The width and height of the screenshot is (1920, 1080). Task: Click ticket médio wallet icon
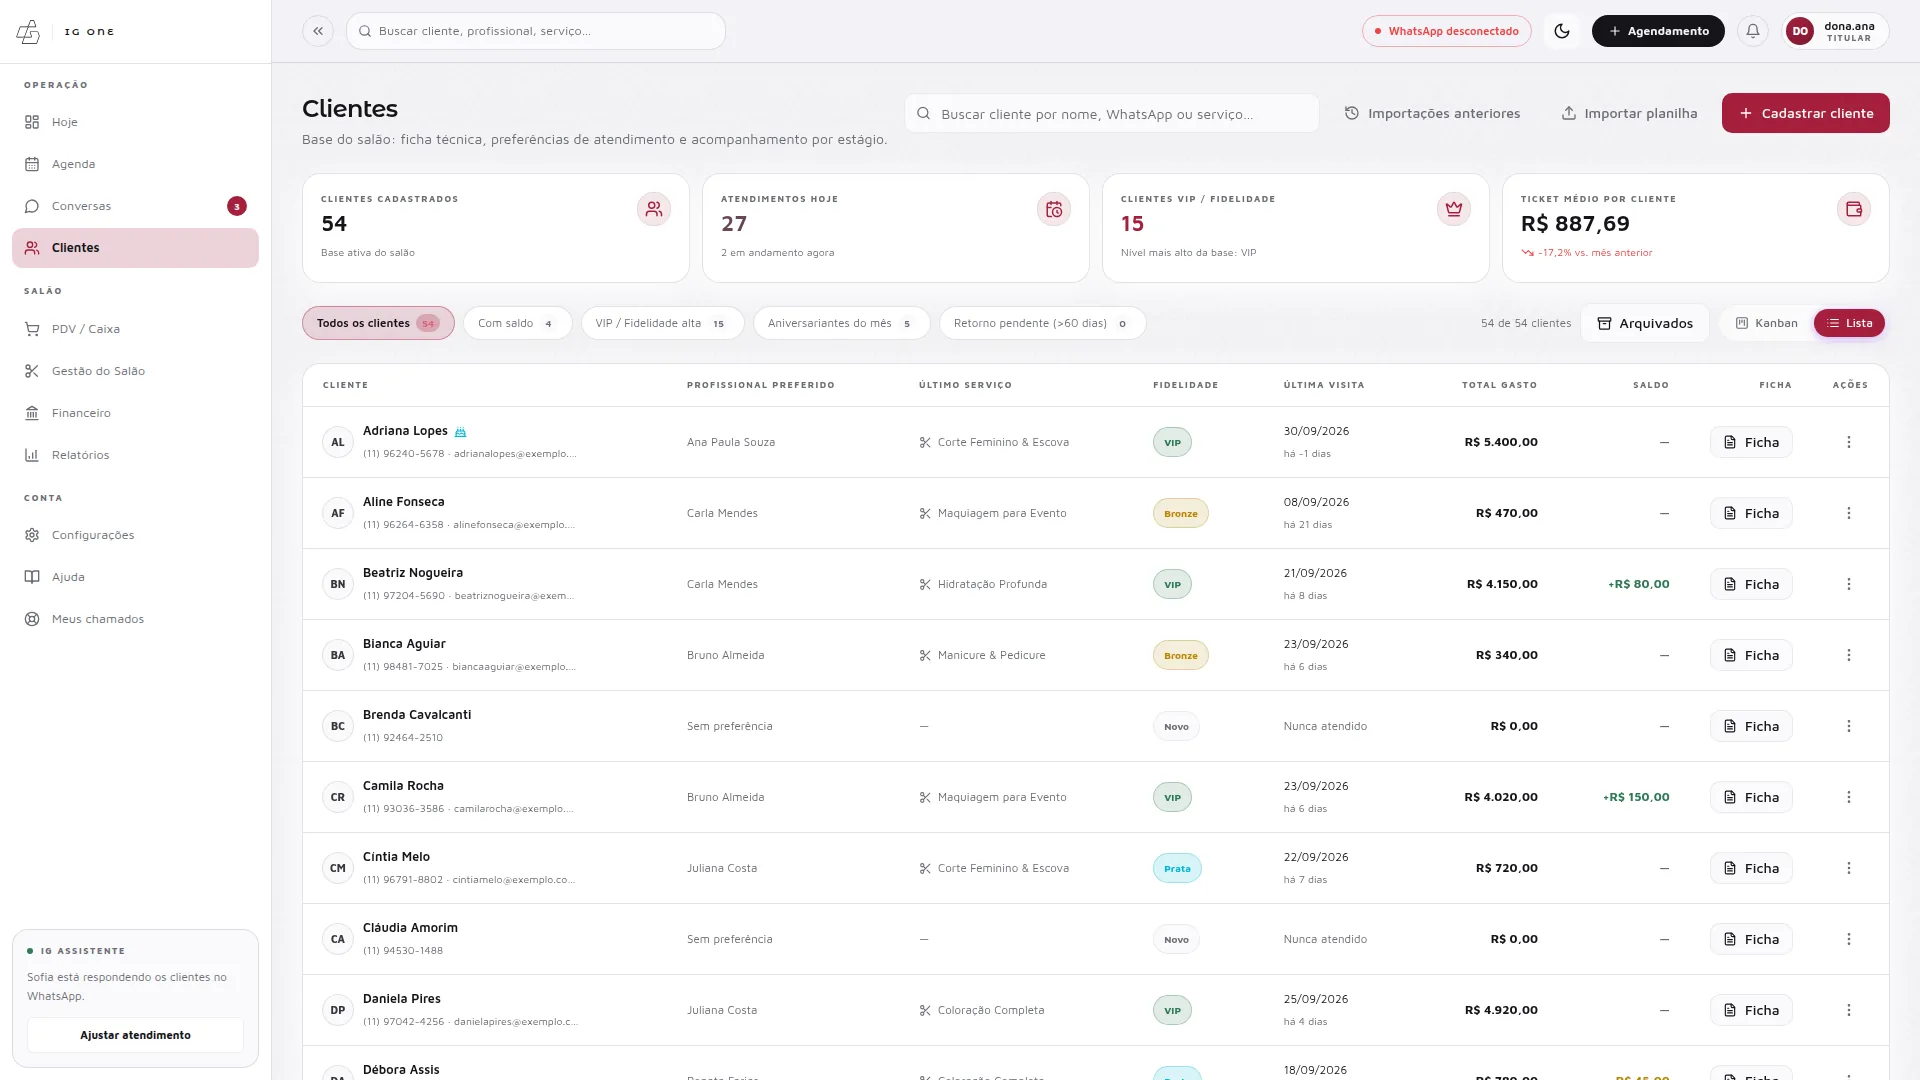click(x=1854, y=209)
